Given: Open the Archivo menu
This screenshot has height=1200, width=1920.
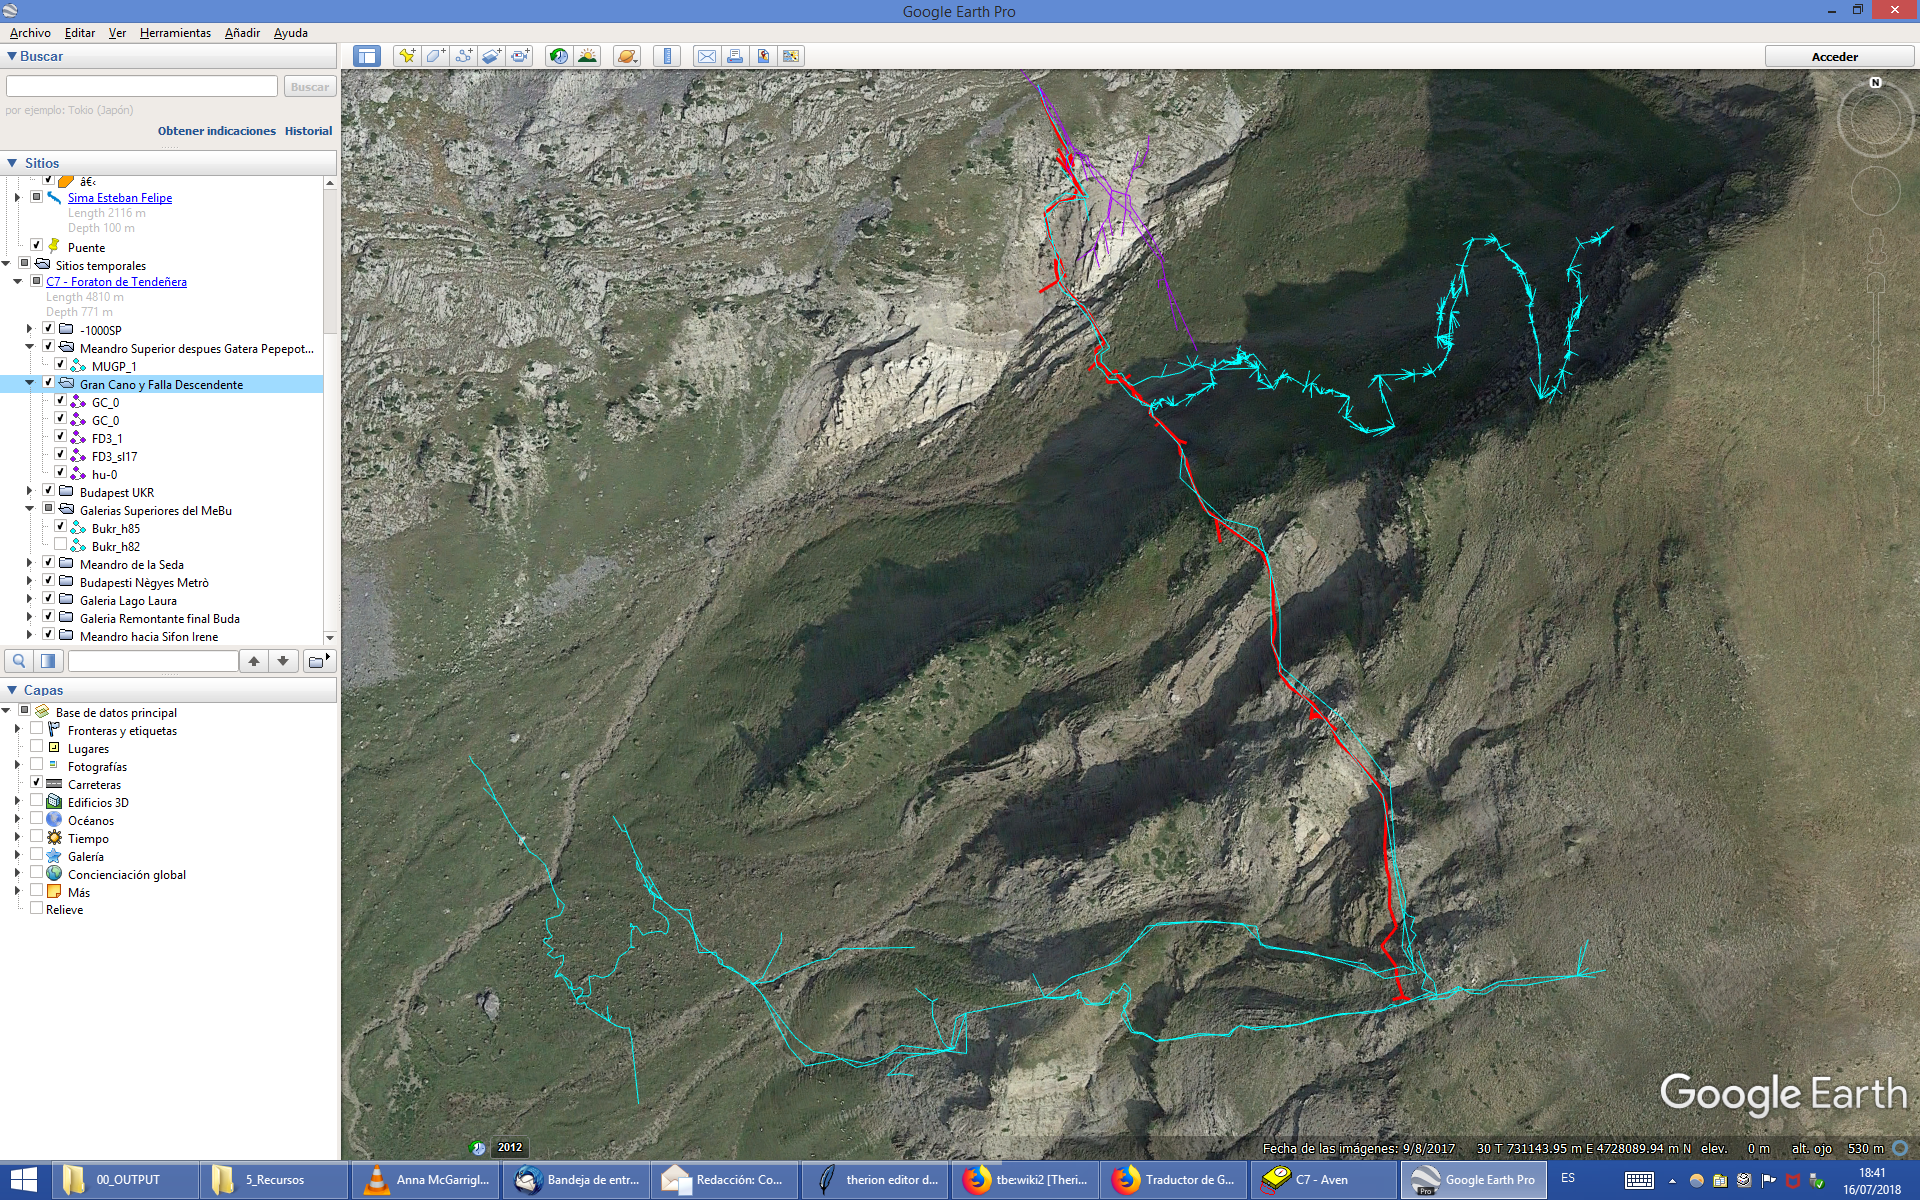Looking at the screenshot, I should point(30,33).
